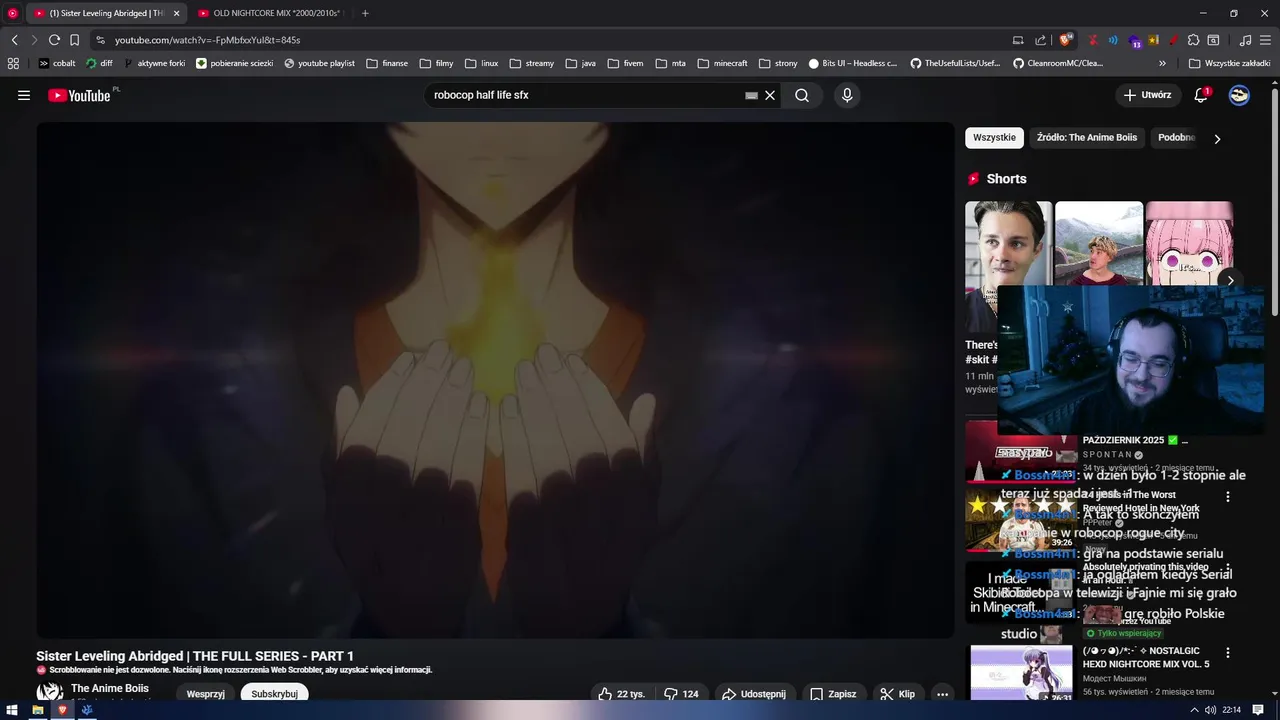Open more actions ellipsis under video
1280x720 pixels.
tap(942, 694)
